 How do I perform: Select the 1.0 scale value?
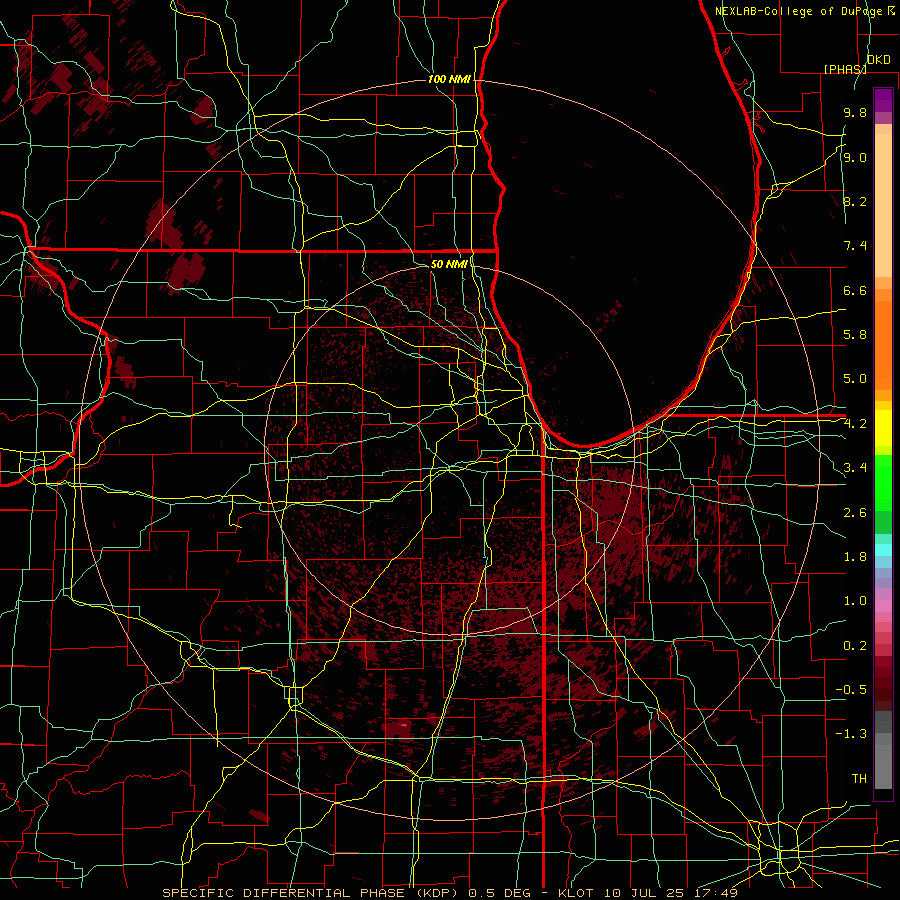click(x=855, y=601)
